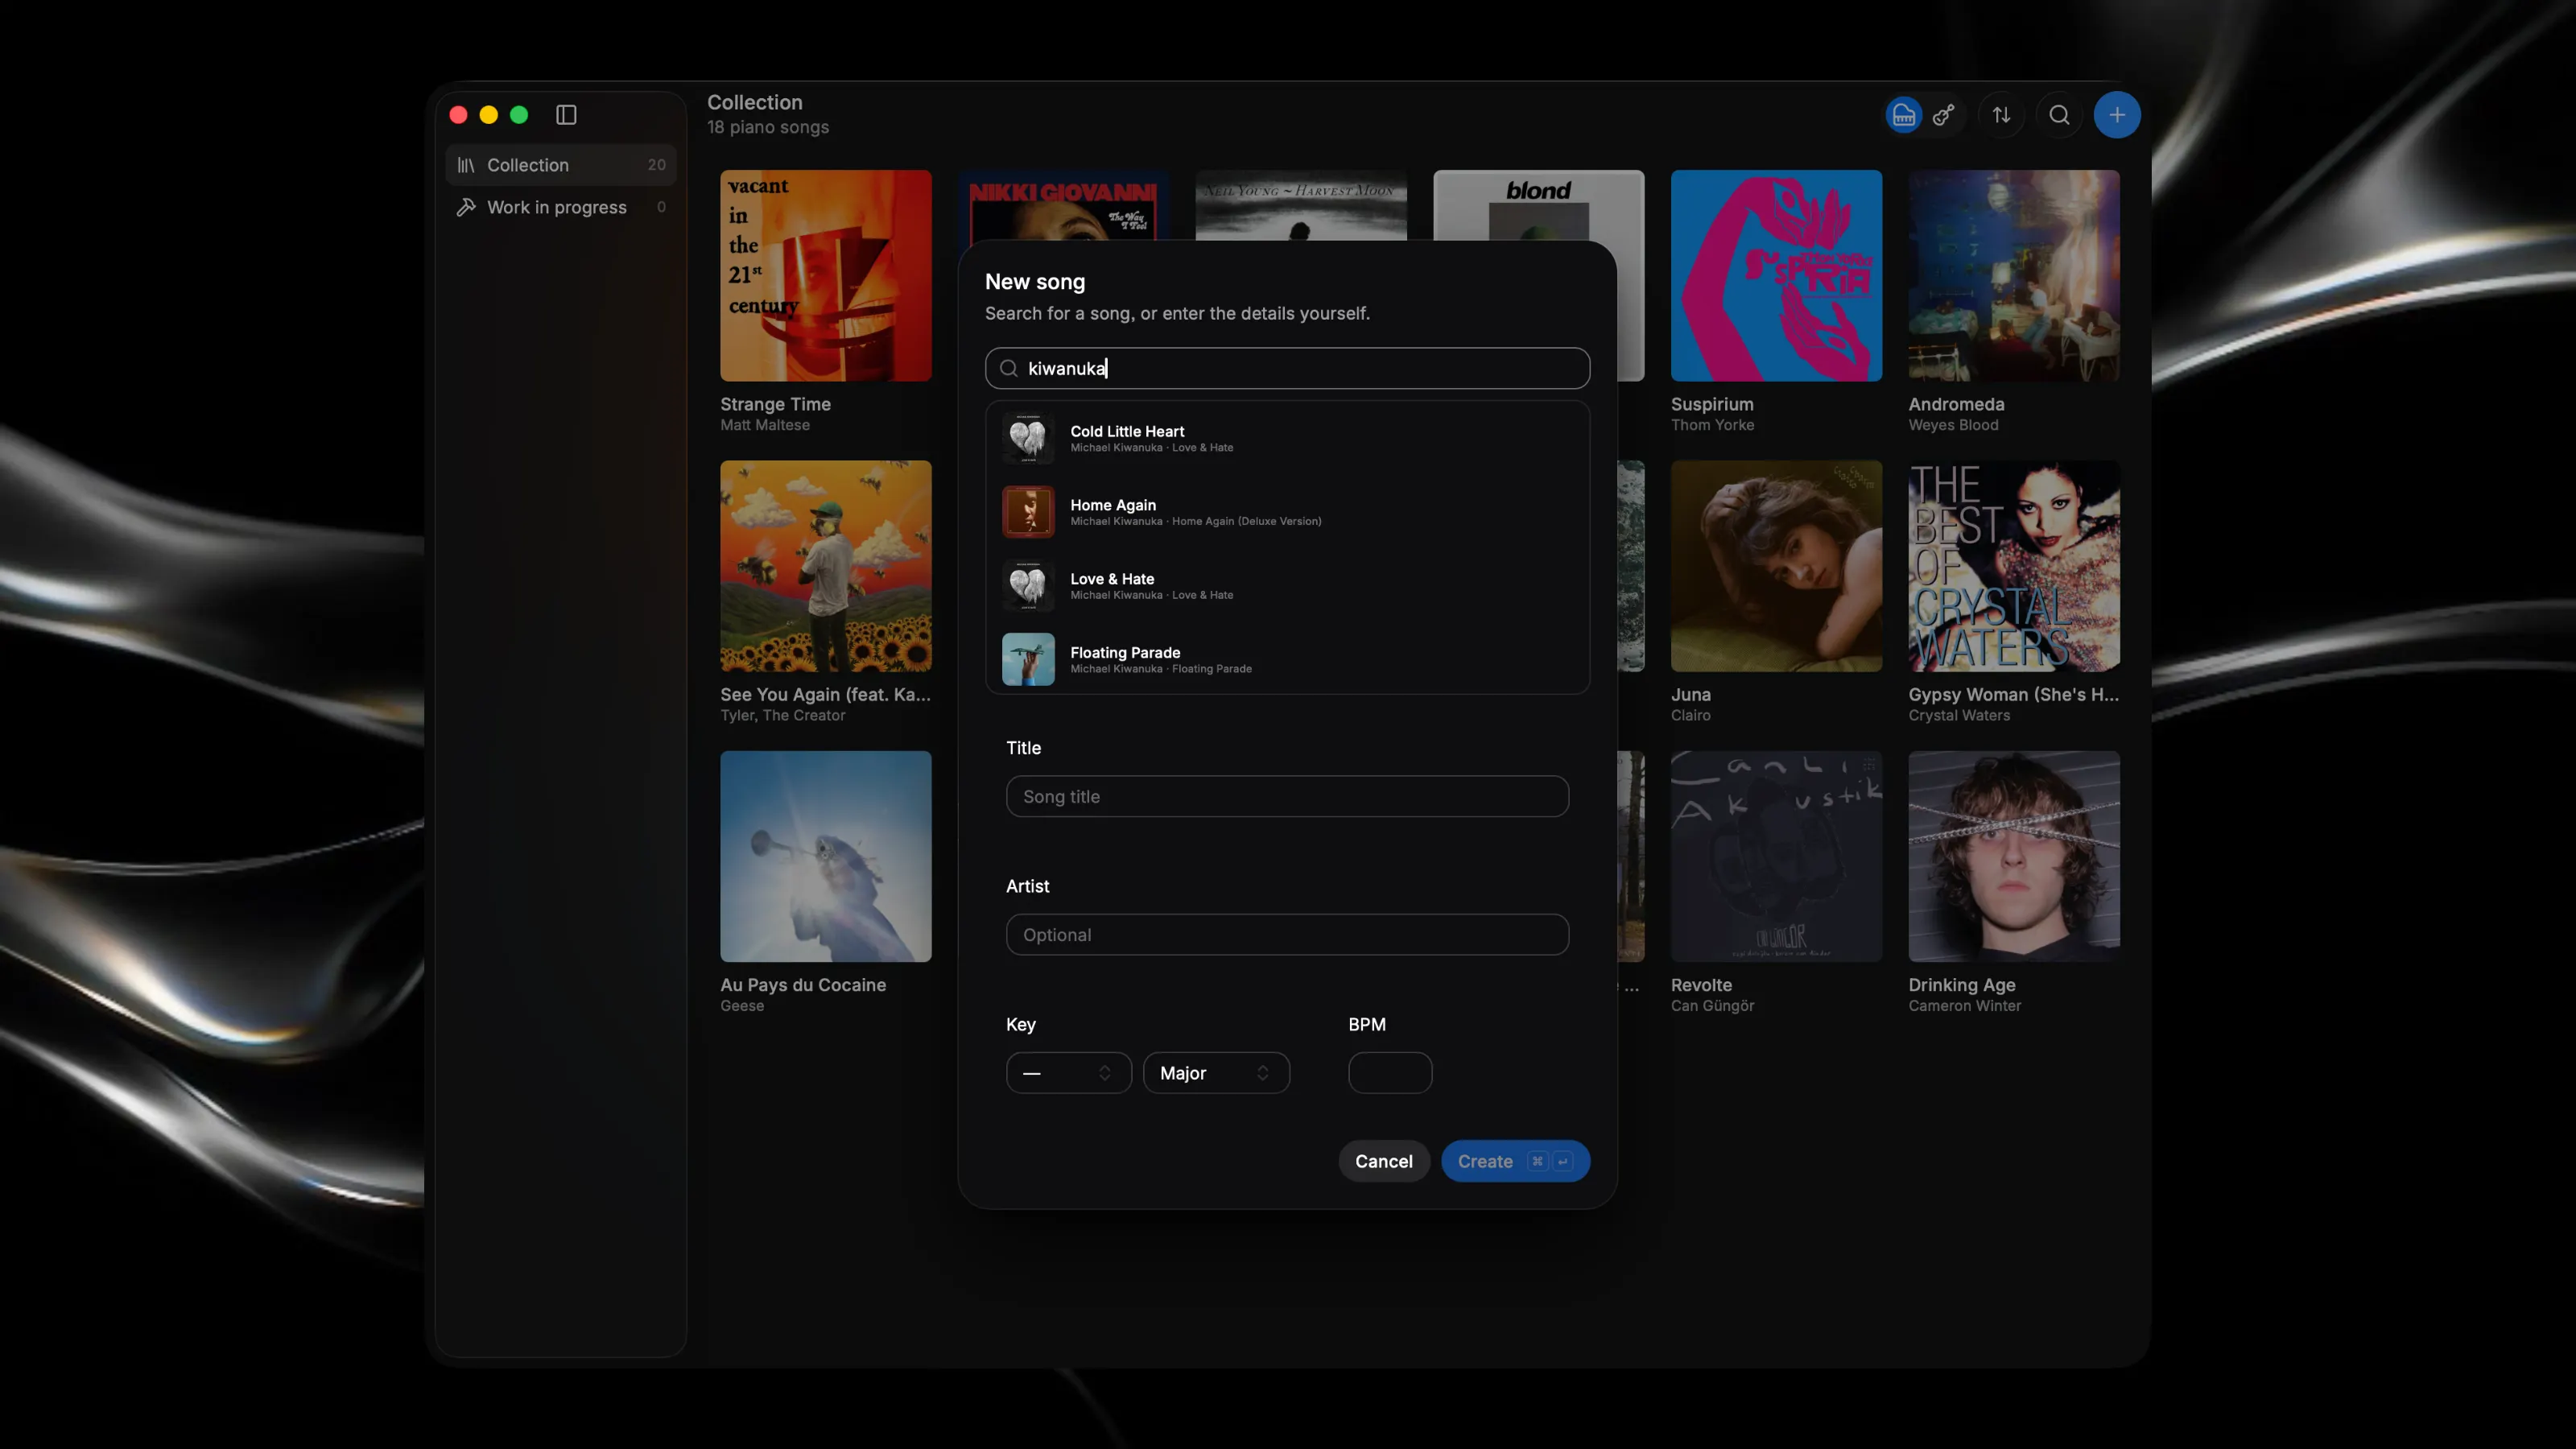
Task: Open the Major mode dropdown
Action: pos(1216,1073)
